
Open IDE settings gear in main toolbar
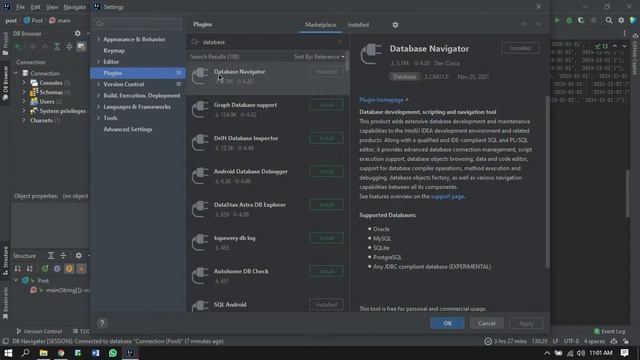tap(621, 20)
